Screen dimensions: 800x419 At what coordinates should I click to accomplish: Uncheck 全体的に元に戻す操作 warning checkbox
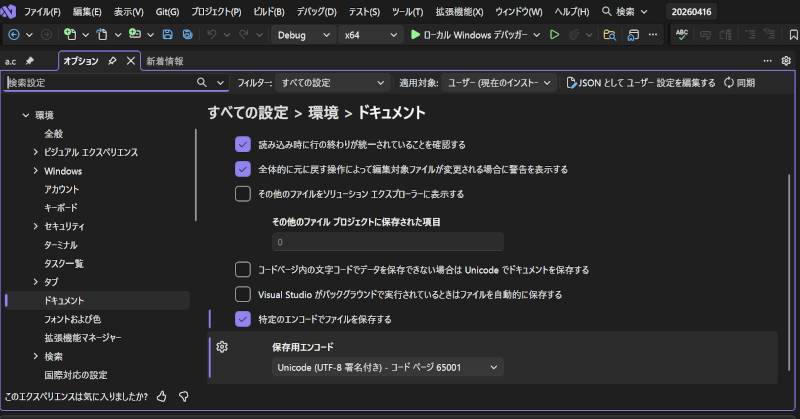(243, 169)
